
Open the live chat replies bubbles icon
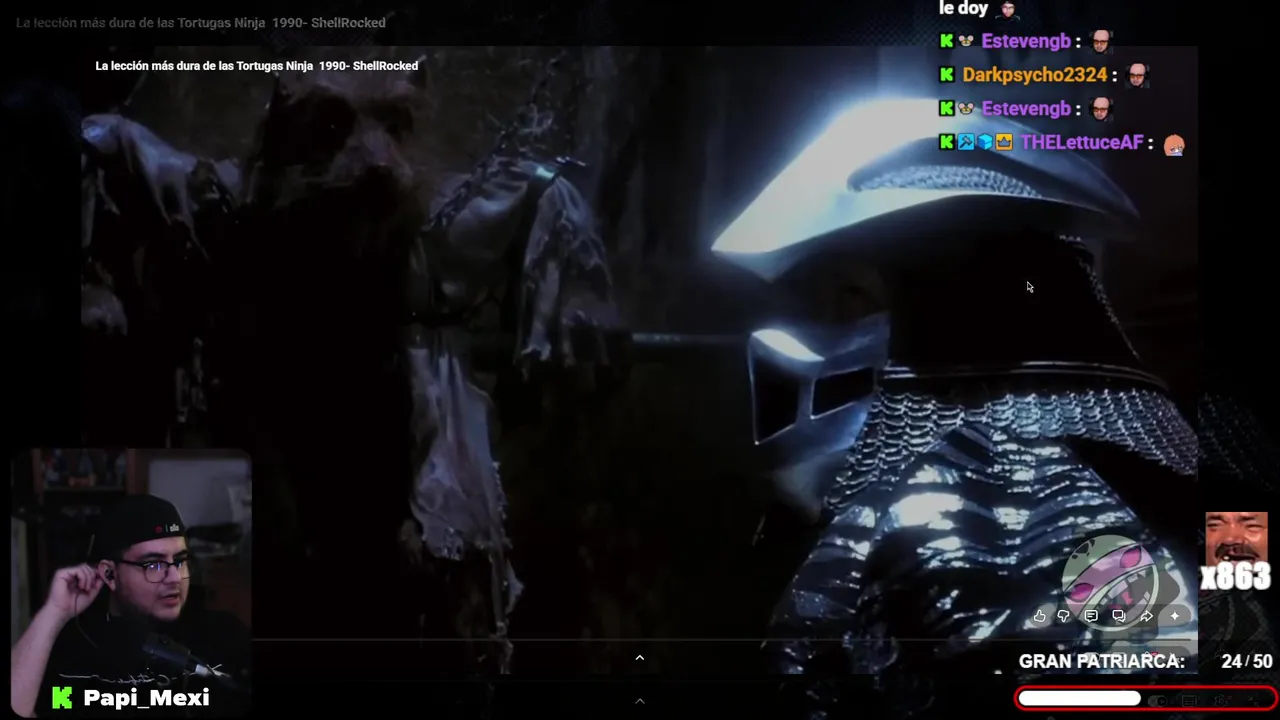tap(1119, 616)
